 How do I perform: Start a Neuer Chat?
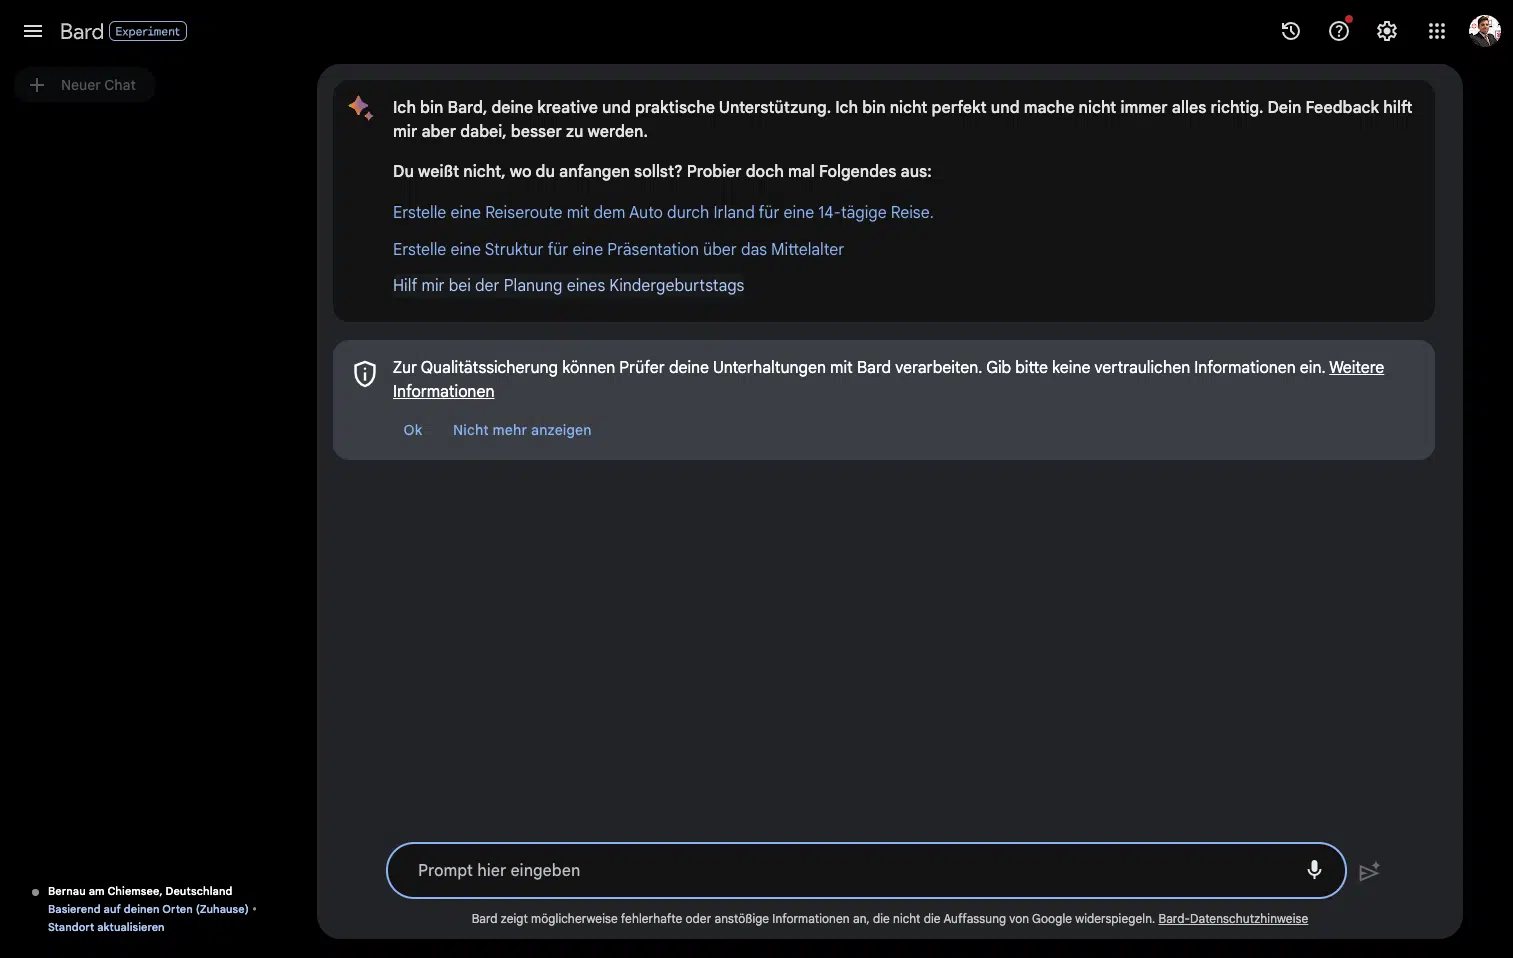[84, 85]
